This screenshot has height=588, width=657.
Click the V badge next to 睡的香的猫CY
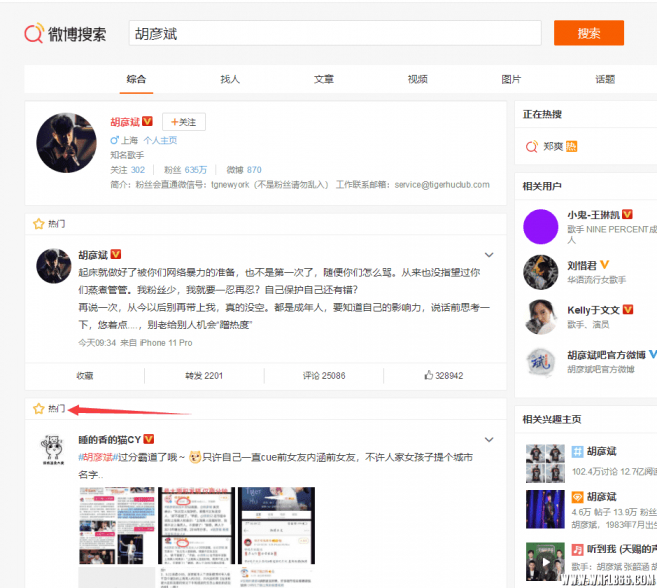pos(149,439)
